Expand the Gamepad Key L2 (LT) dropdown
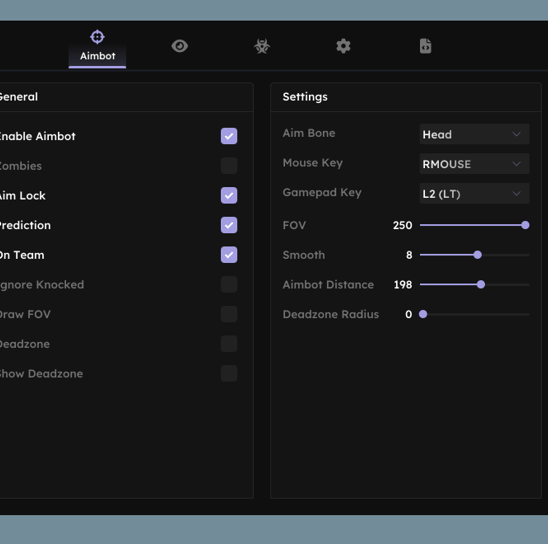 (474, 194)
